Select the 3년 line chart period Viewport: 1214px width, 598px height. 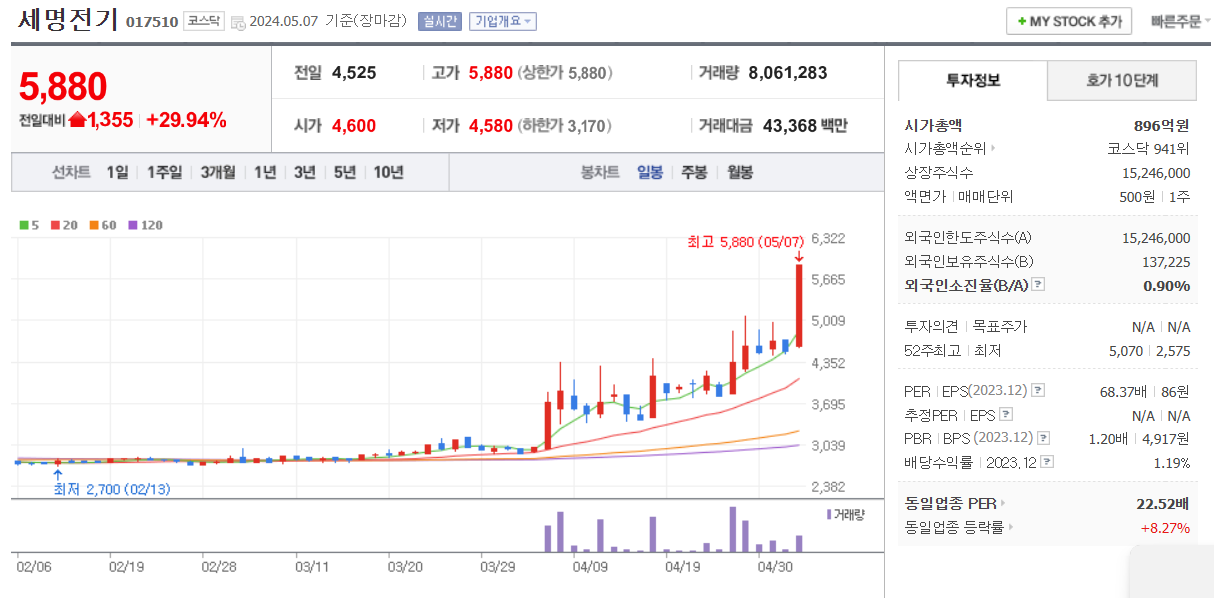[305, 172]
